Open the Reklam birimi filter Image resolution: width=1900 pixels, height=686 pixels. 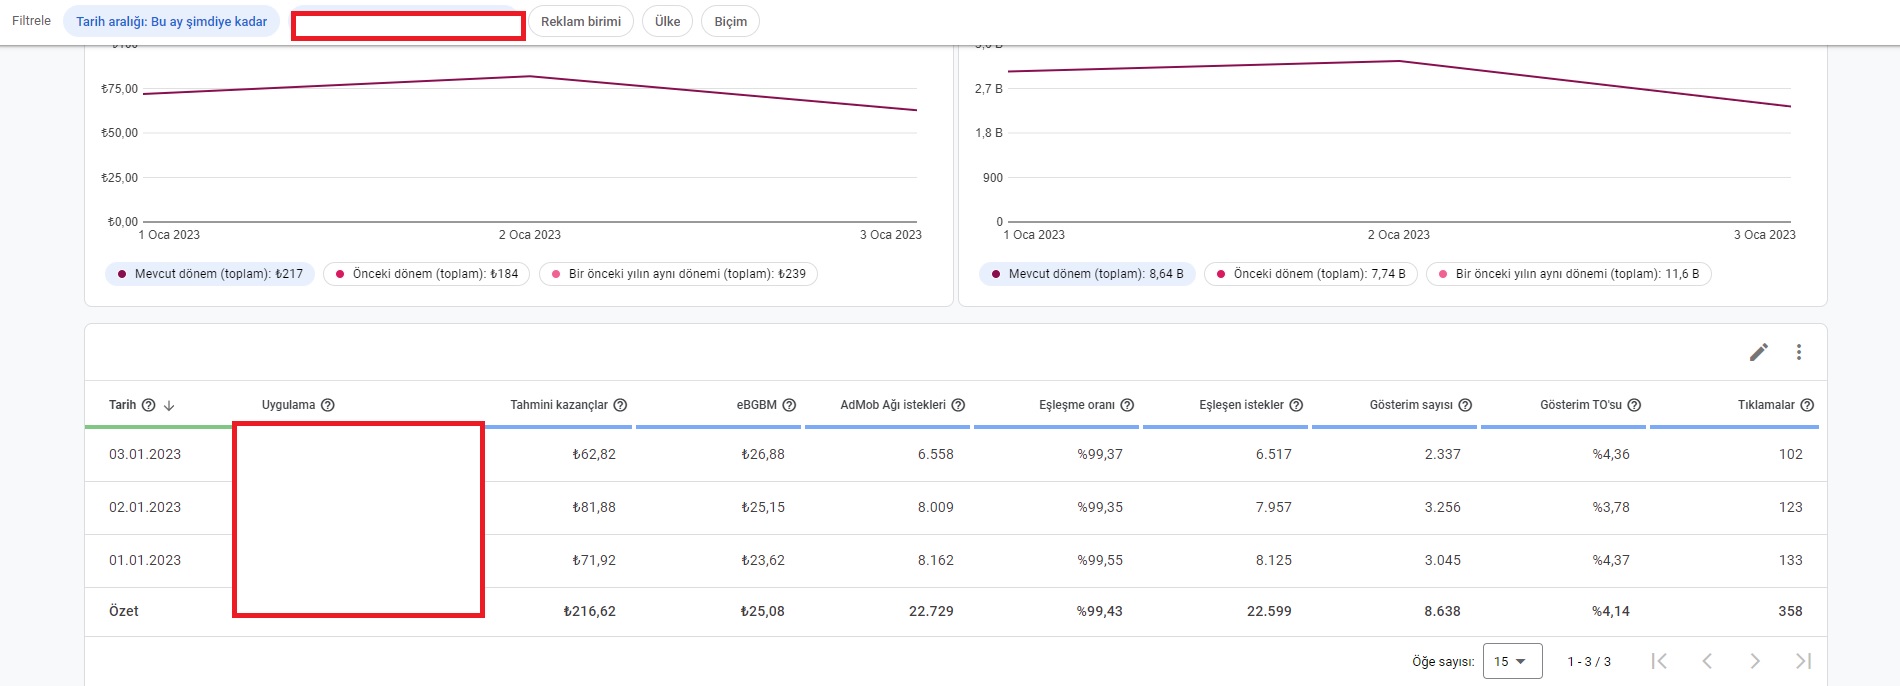581,21
